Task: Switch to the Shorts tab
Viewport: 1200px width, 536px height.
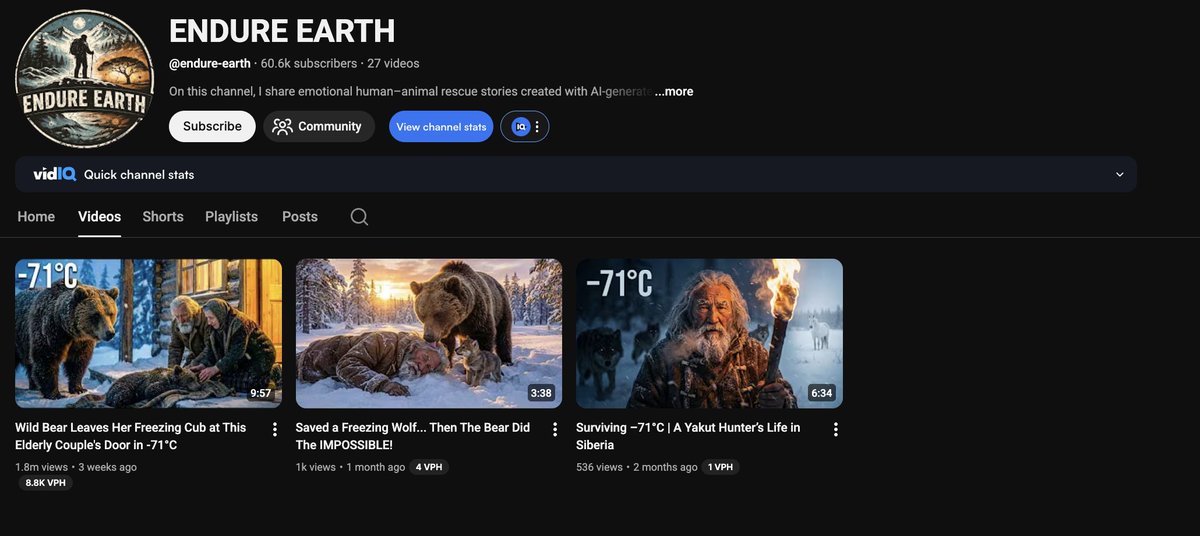Action: 163,217
